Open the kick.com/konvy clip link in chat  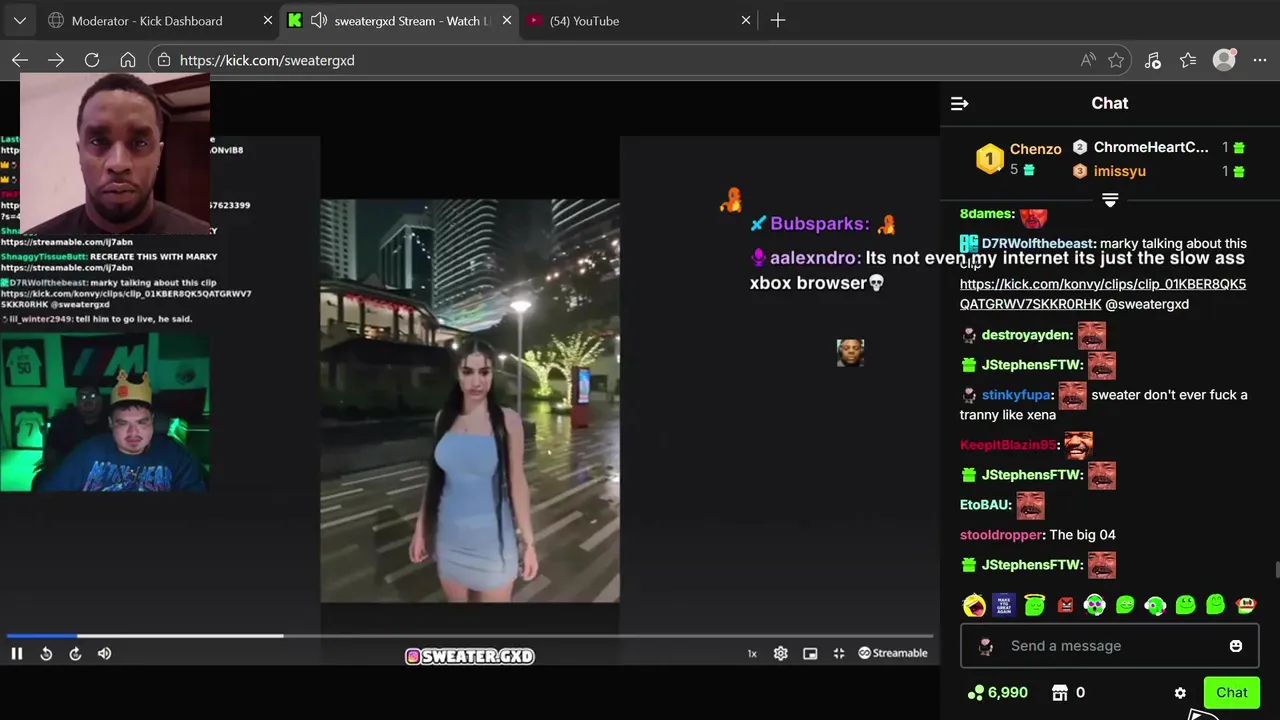tap(1103, 294)
